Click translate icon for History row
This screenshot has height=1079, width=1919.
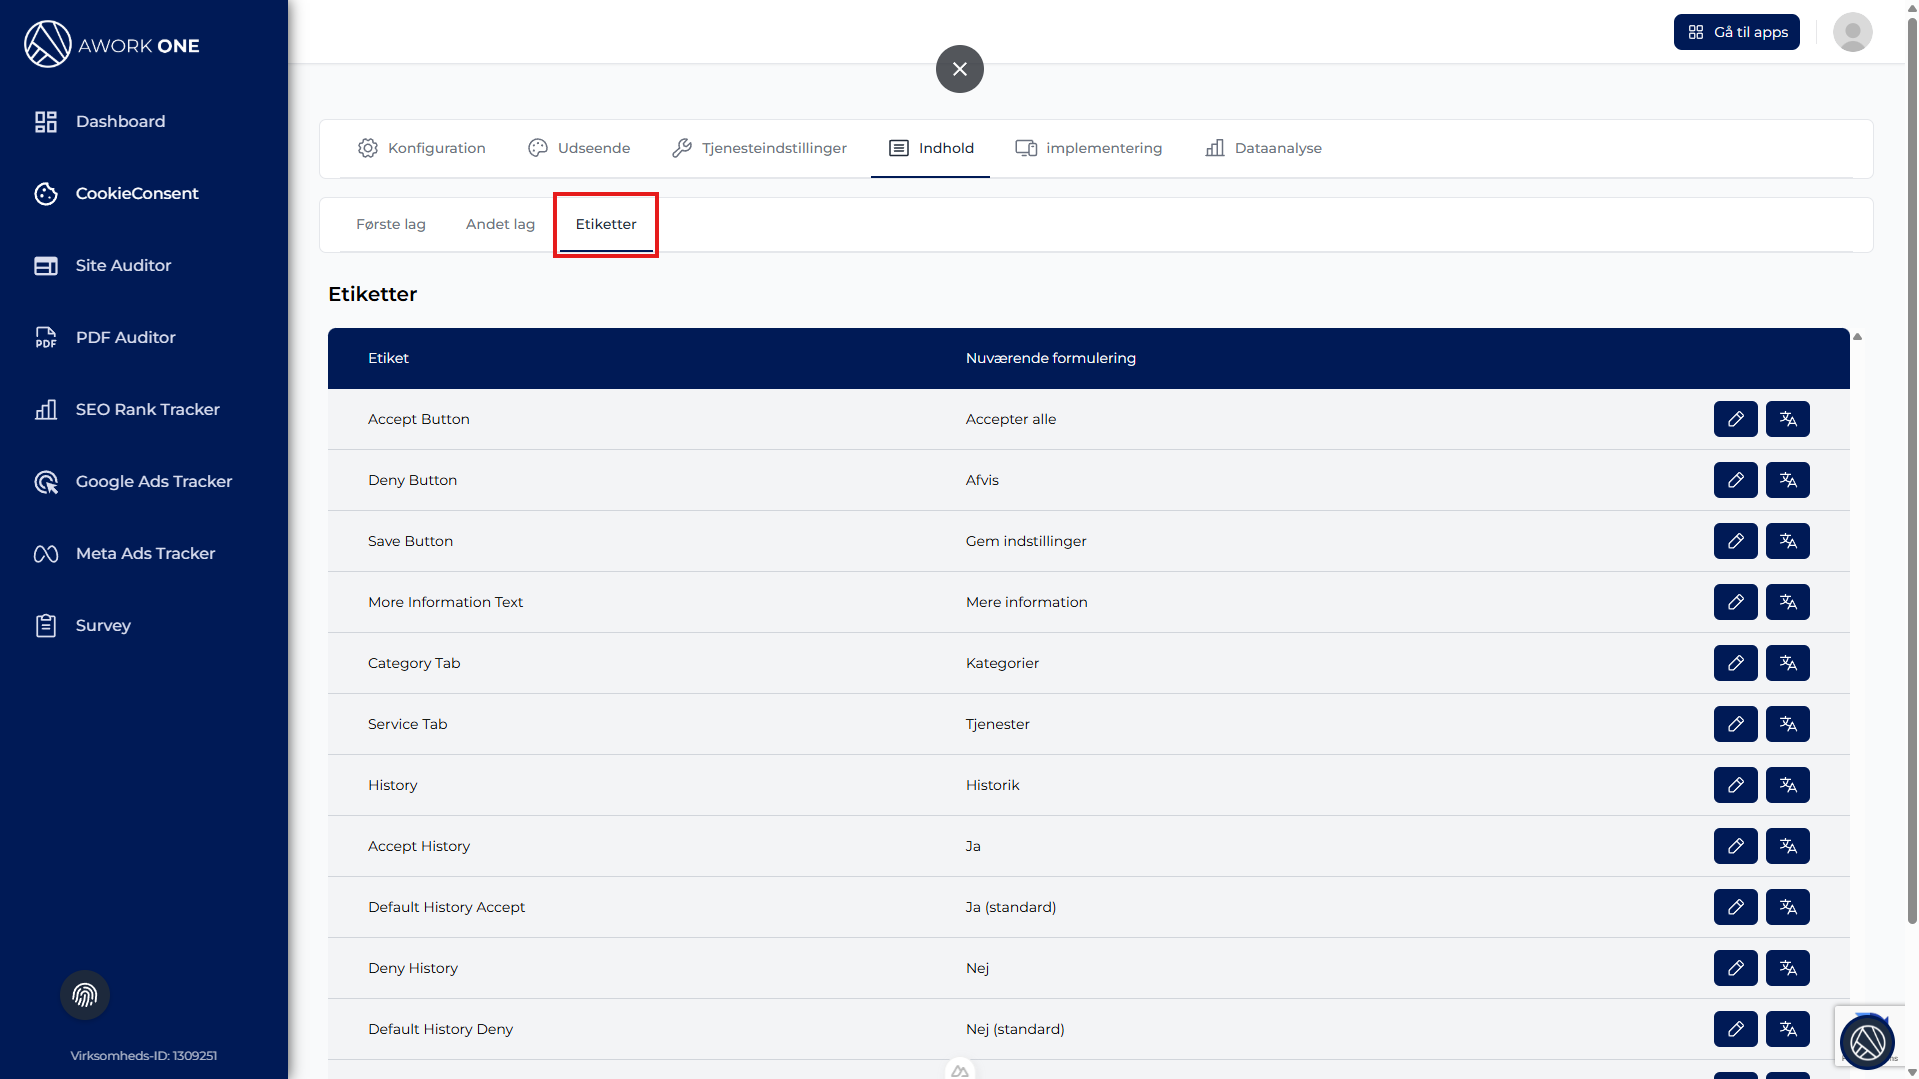(x=1787, y=785)
